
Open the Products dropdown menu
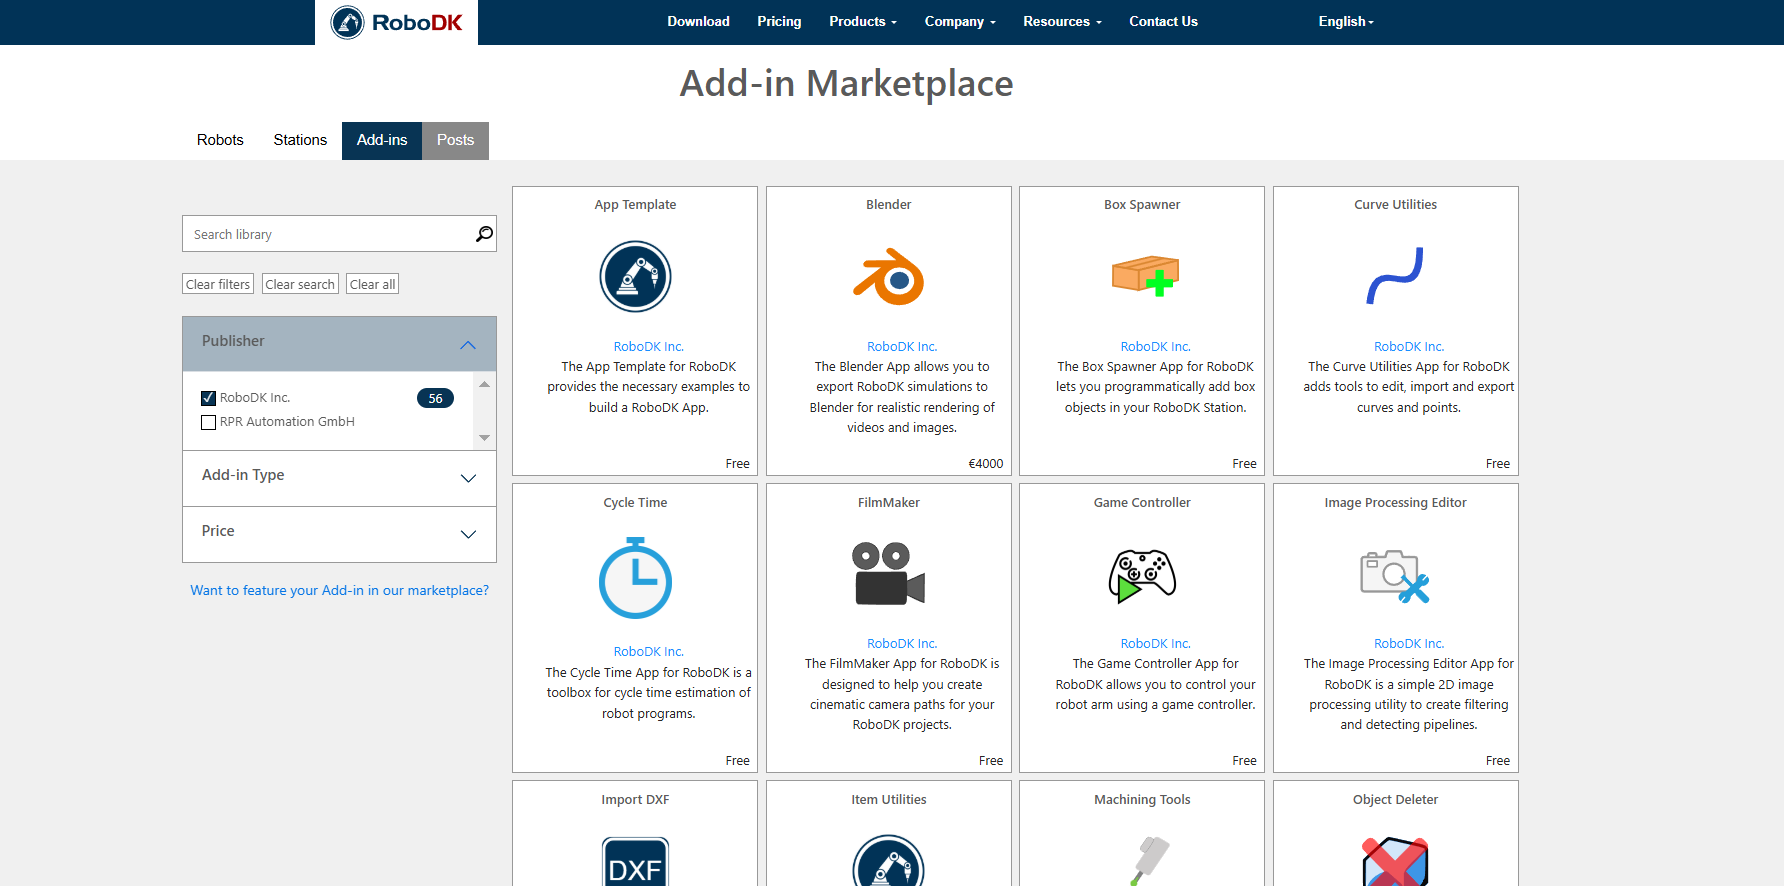tap(862, 21)
